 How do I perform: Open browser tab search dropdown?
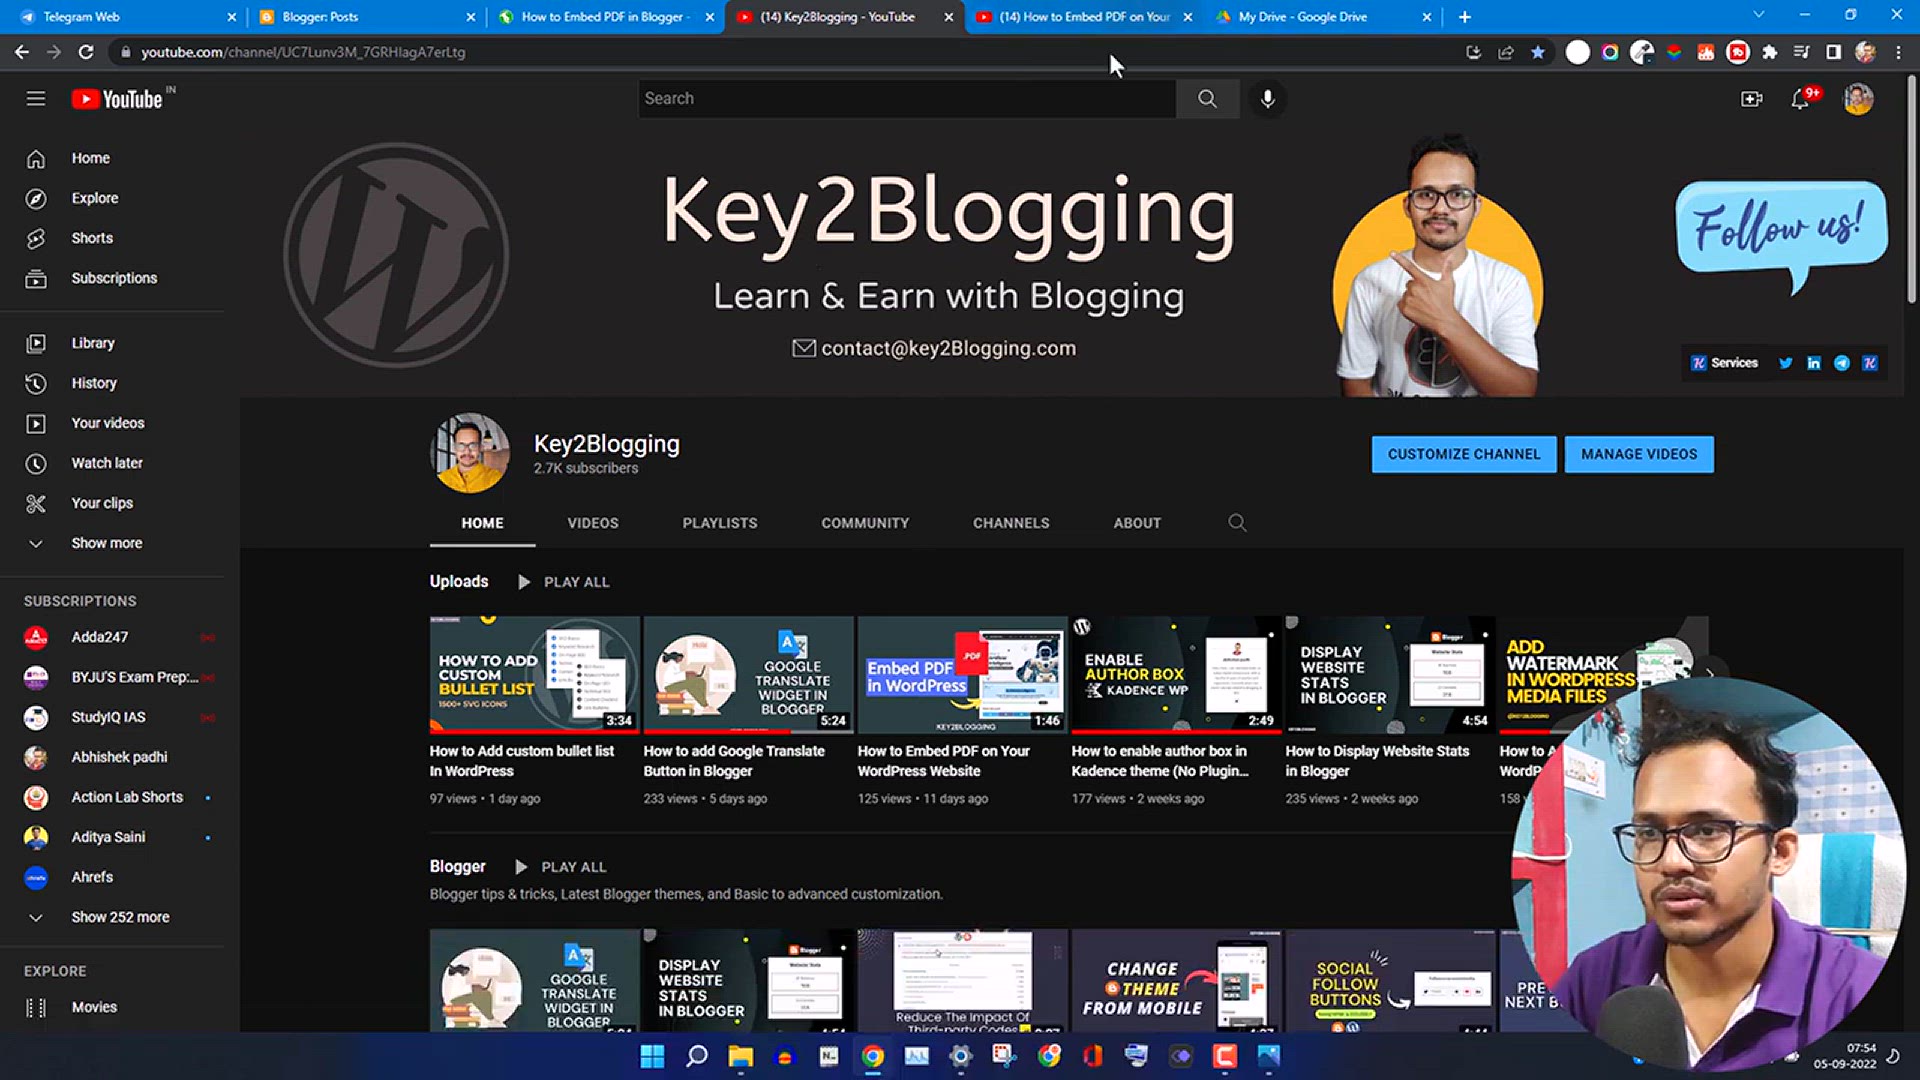click(x=1758, y=15)
